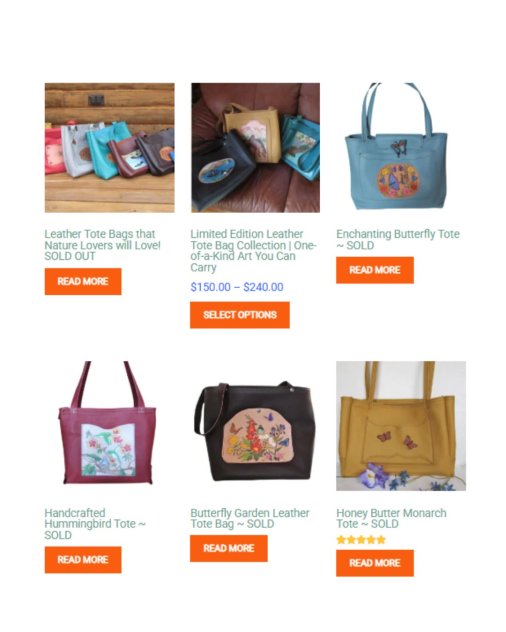This screenshot has height=632, width=506.
Task: Open the burgundy Hummingbird Tote image
Action: 110,426
